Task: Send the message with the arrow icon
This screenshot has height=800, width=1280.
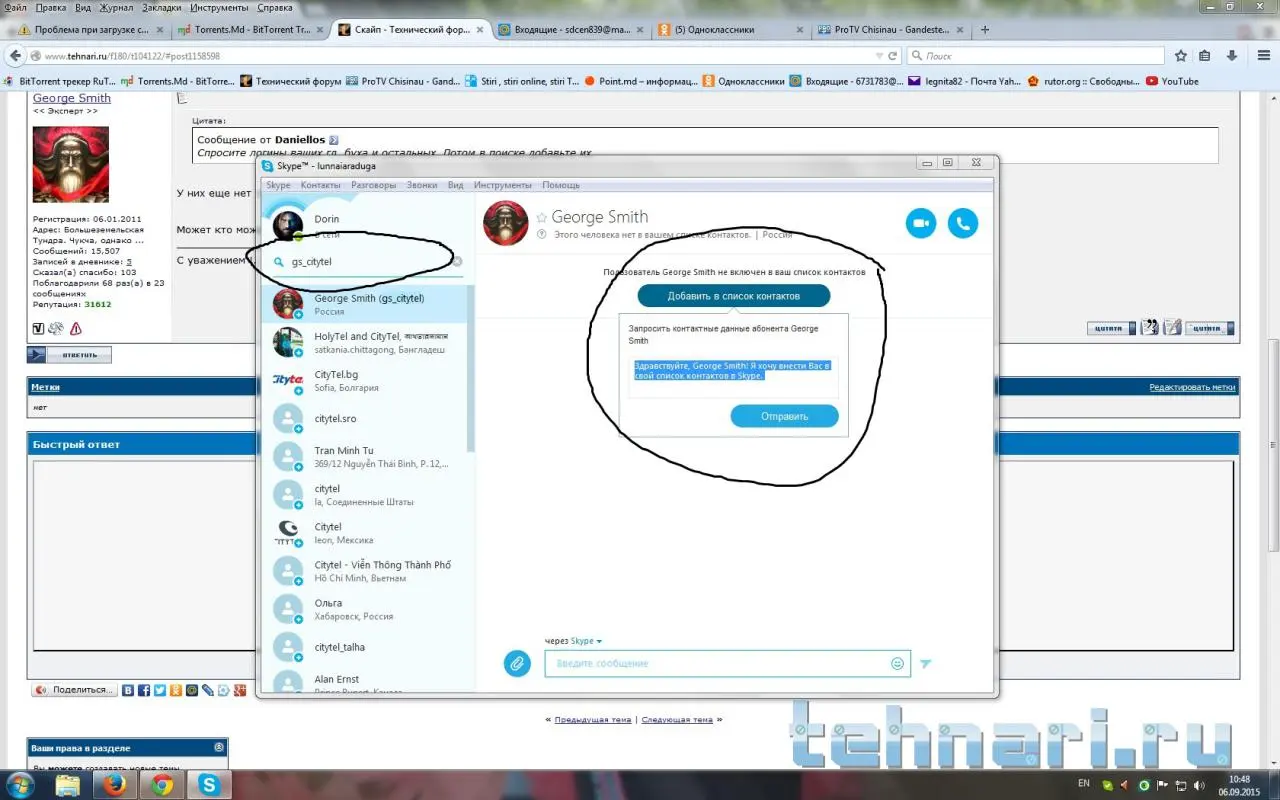Action: [x=926, y=663]
